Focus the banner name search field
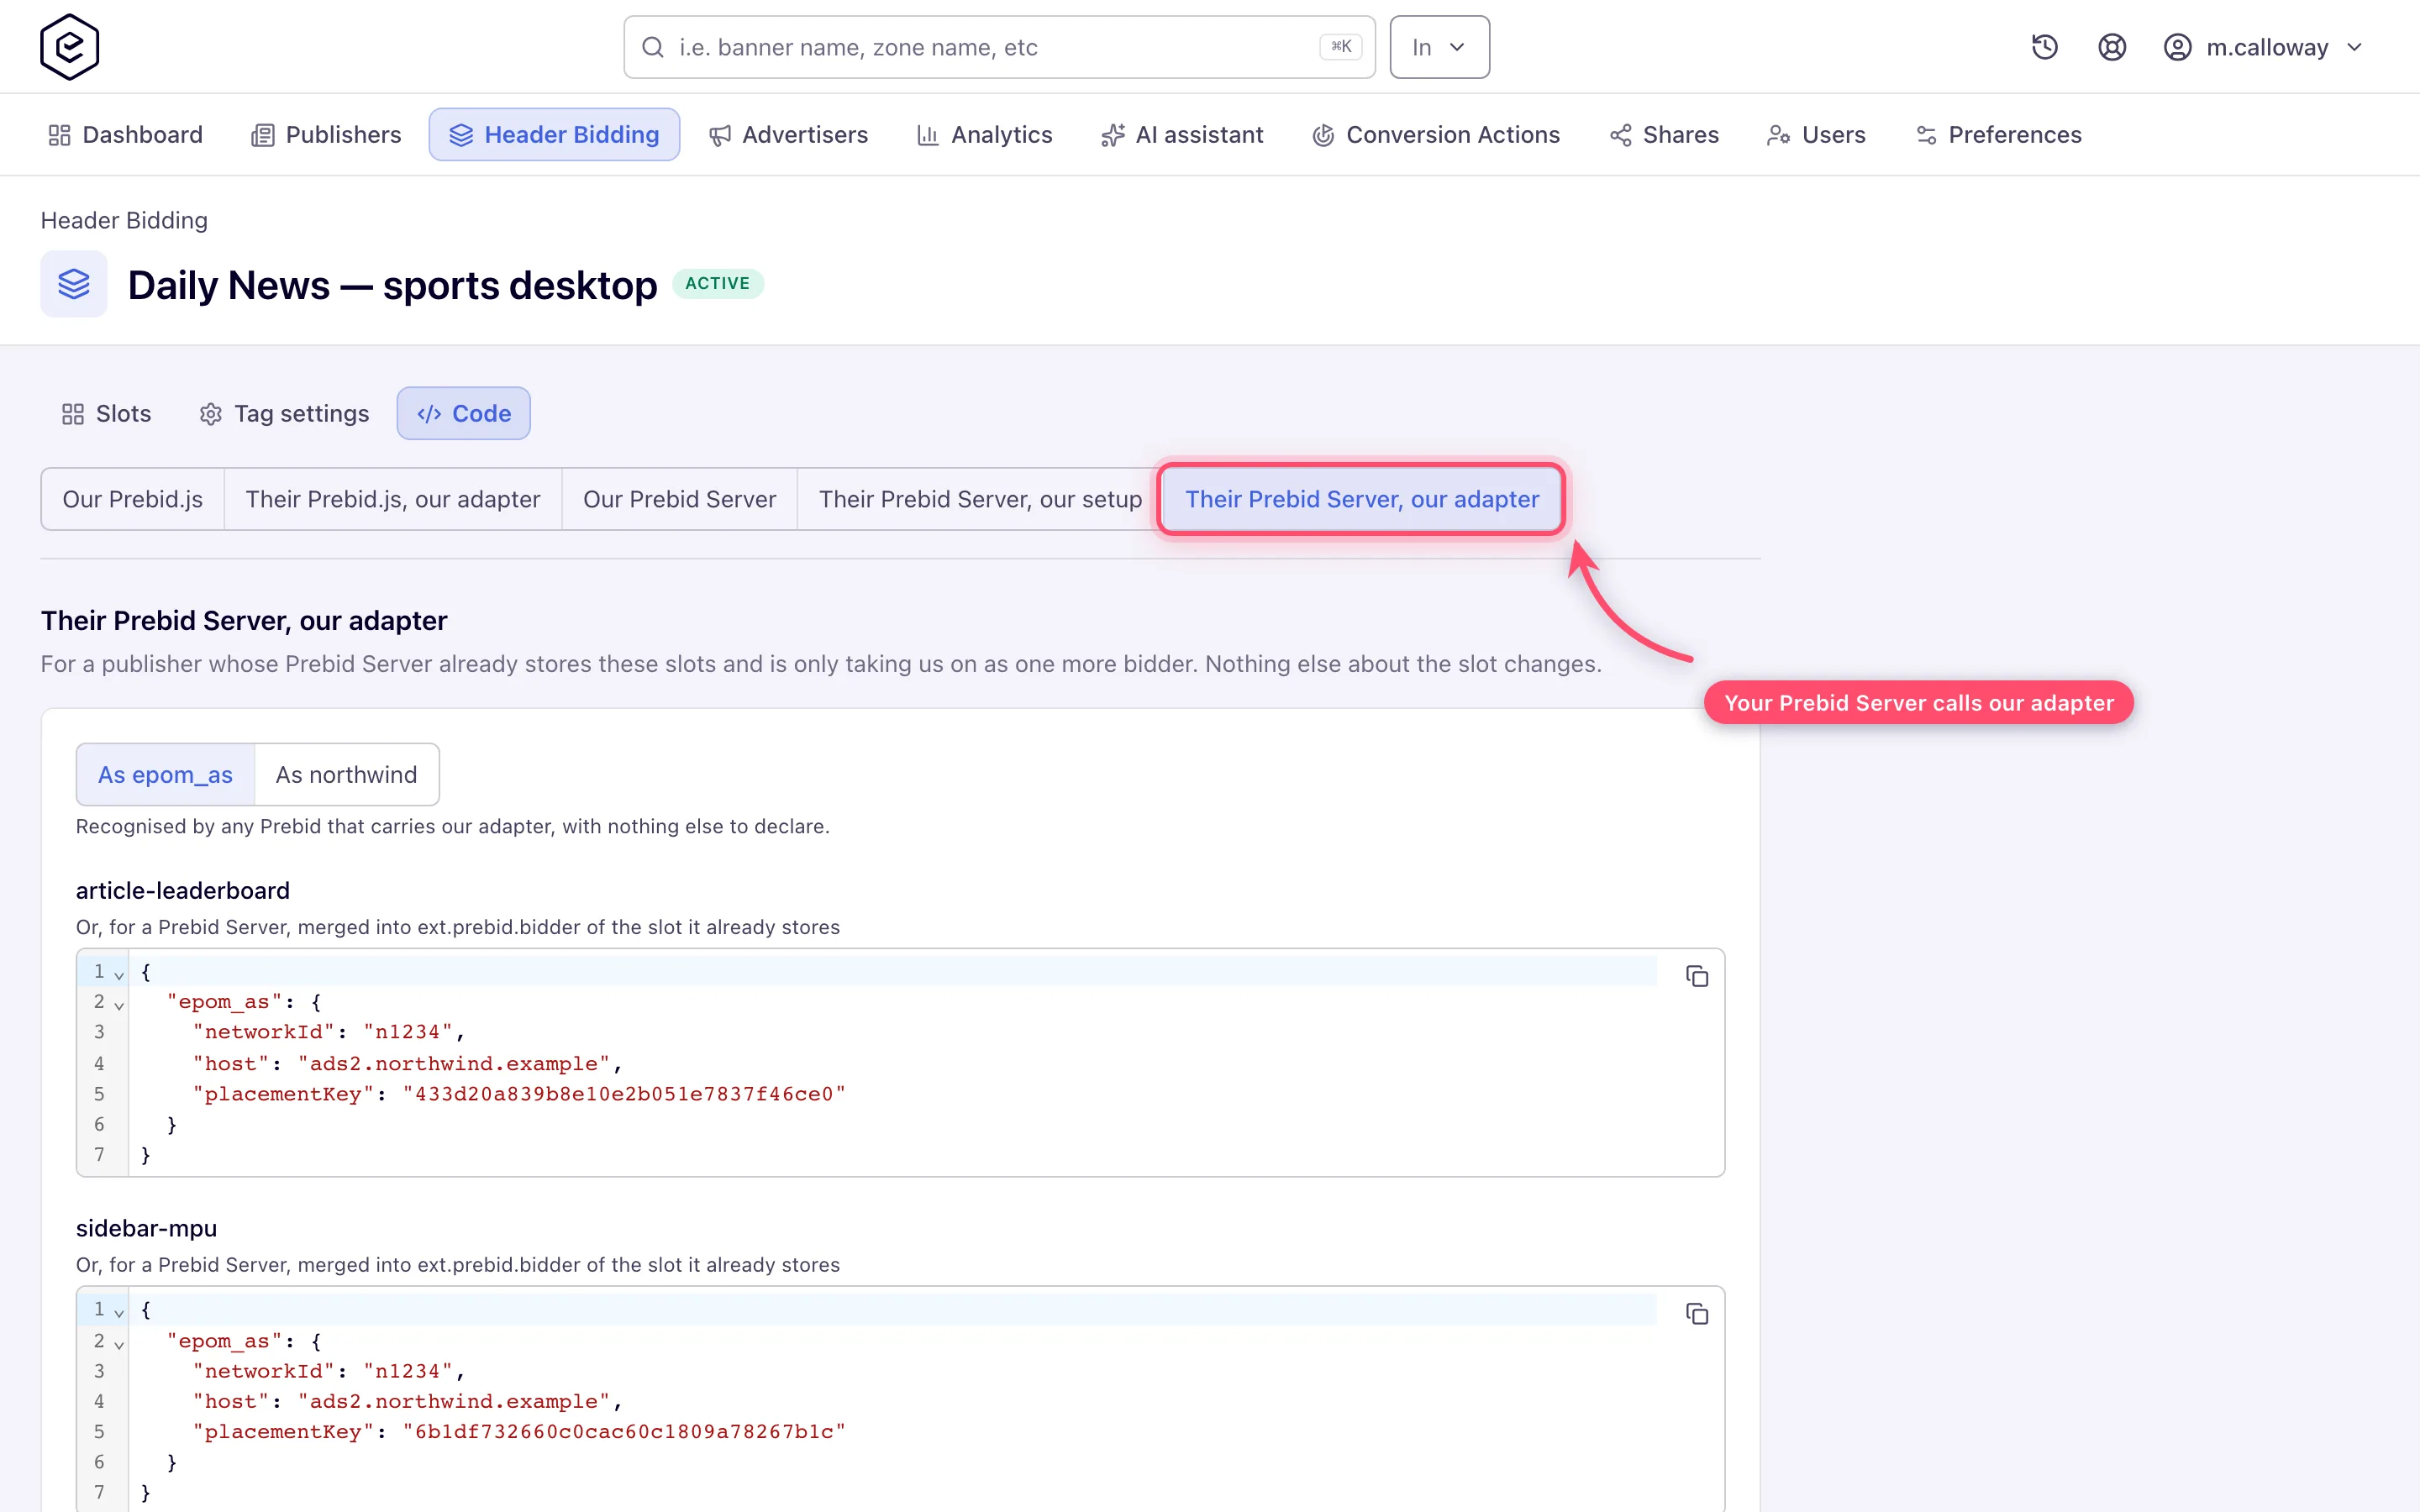The width and height of the screenshot is (2420, 1512). point(999,47)
